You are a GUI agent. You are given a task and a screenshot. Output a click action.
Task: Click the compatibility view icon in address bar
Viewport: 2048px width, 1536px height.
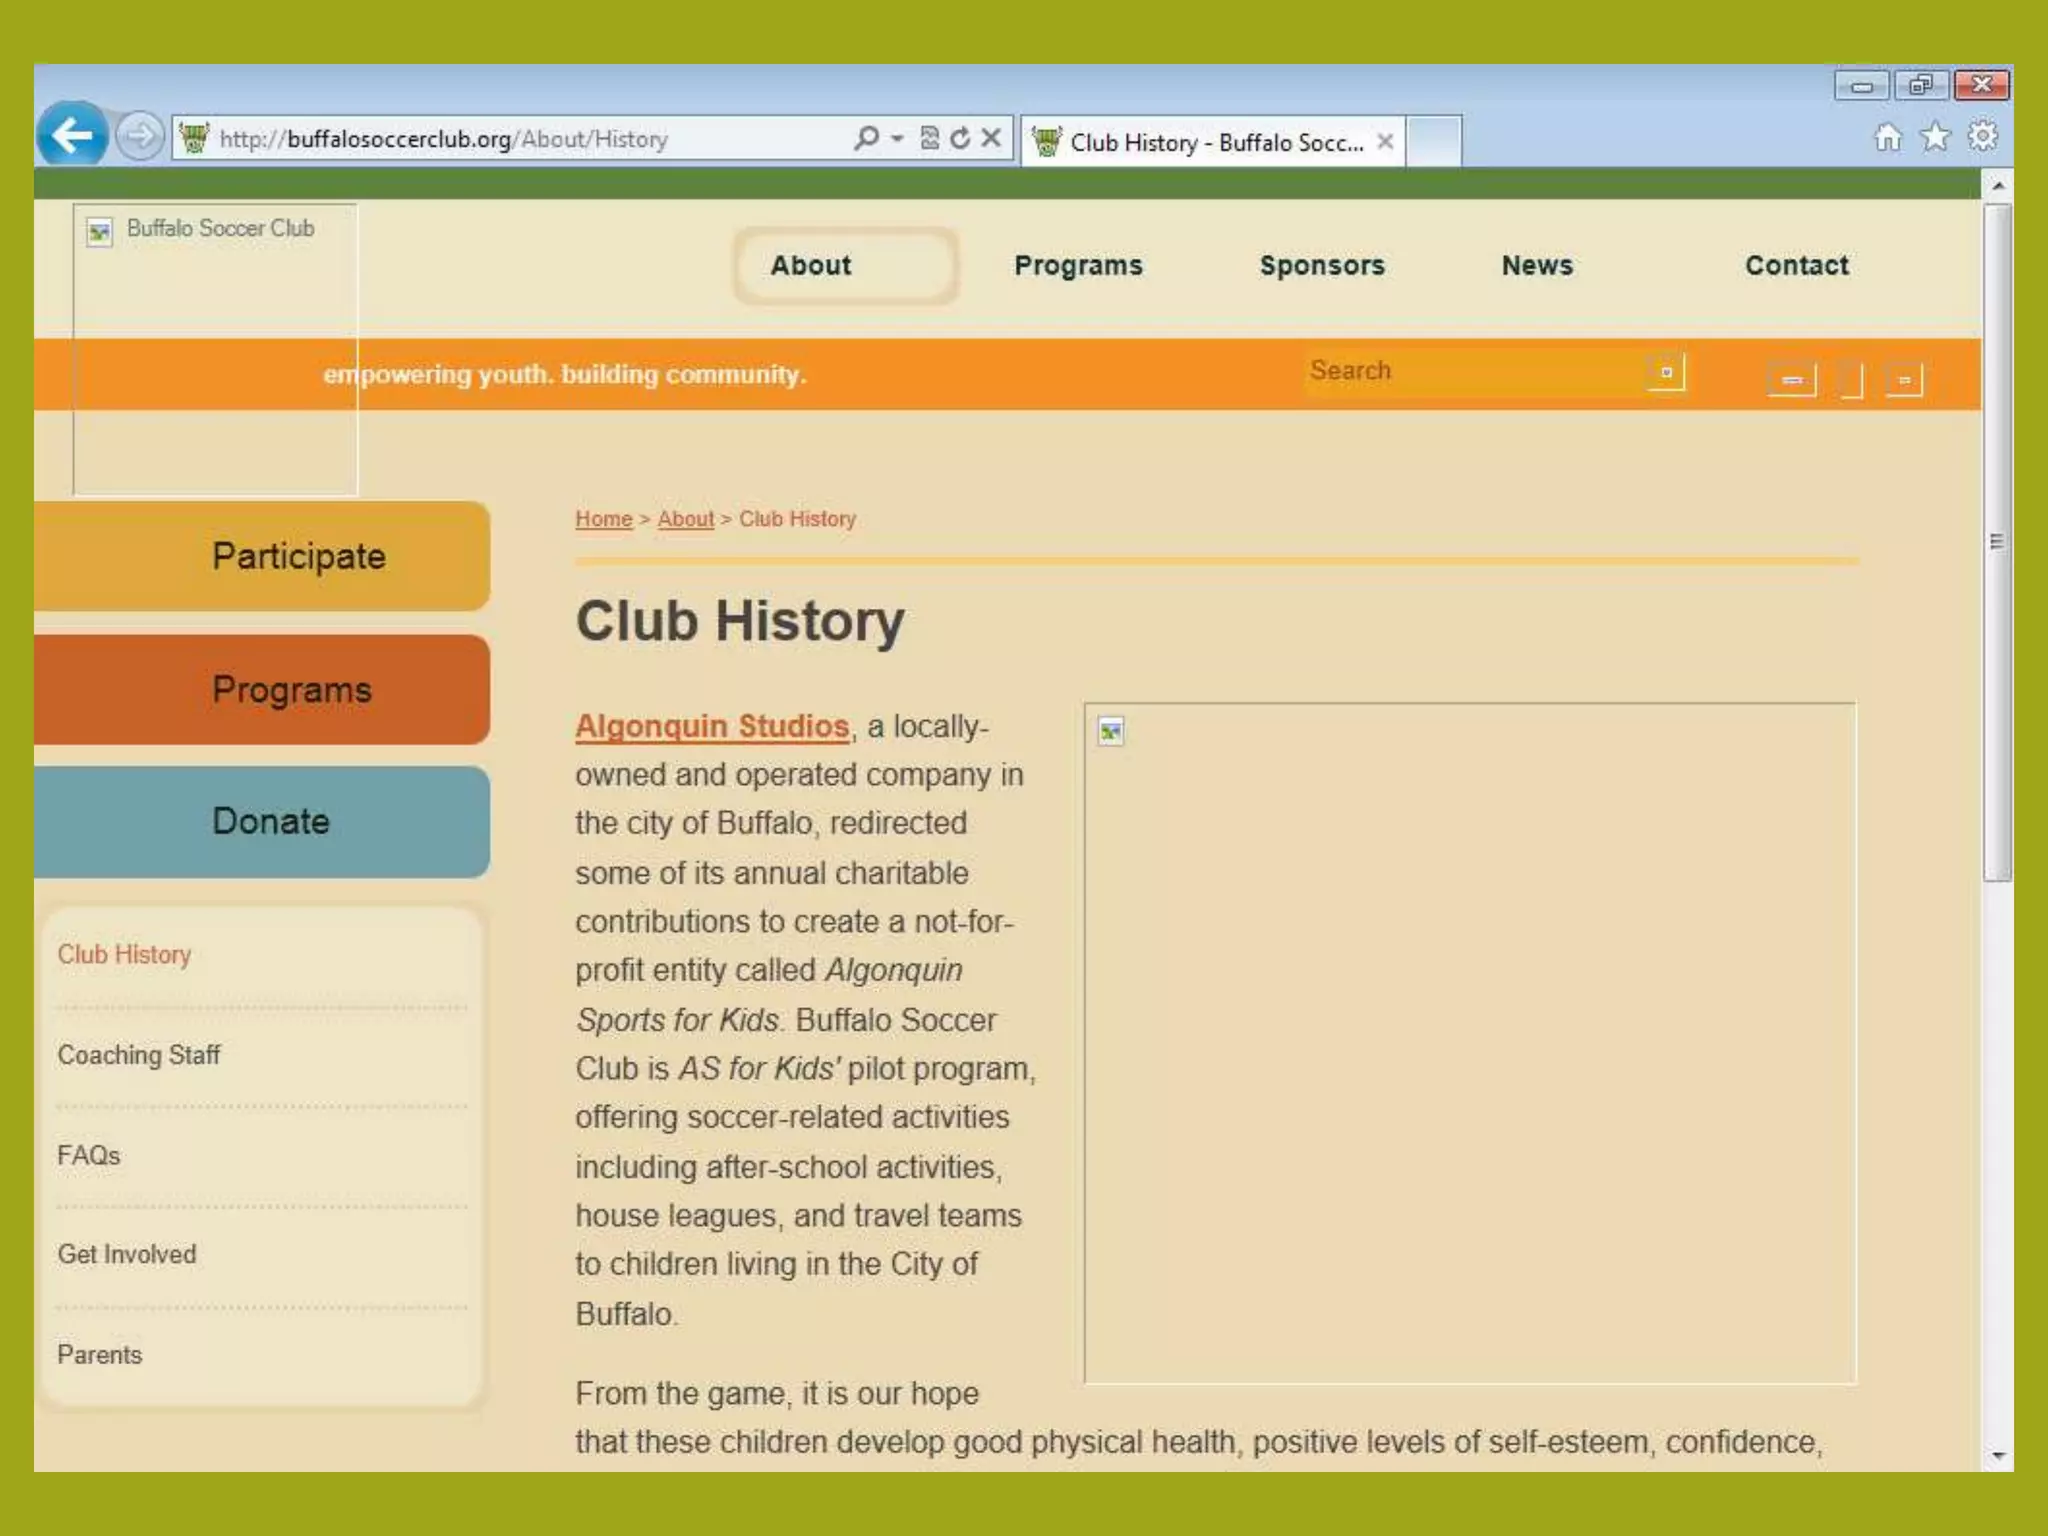930,138
